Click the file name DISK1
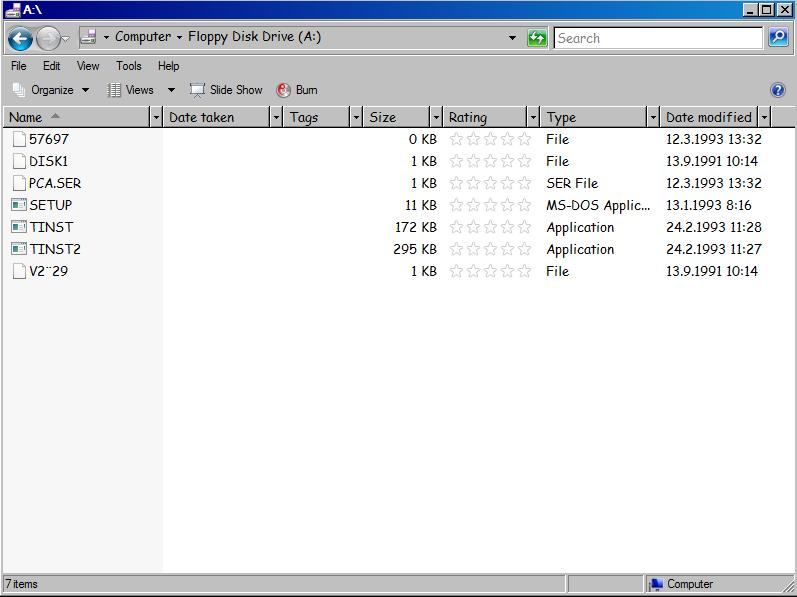 point(48,161)
